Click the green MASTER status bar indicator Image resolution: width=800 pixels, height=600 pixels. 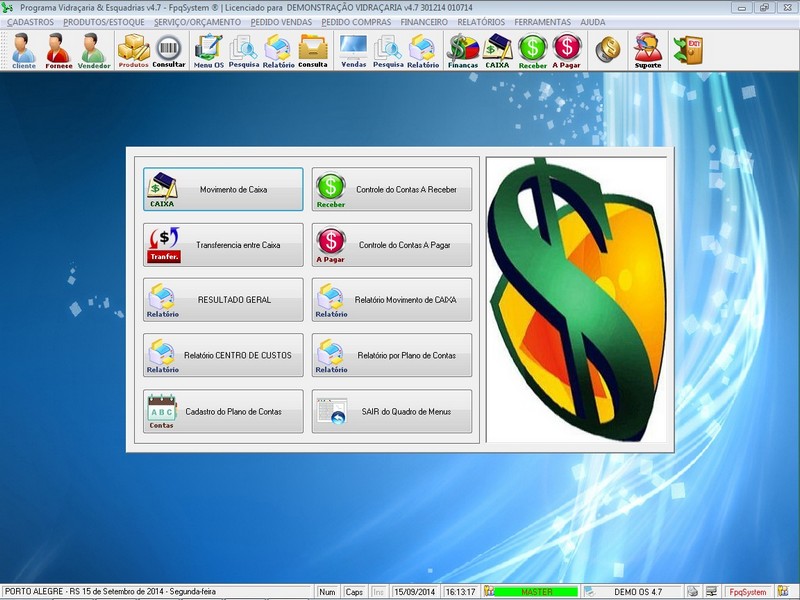click(537, 592)
